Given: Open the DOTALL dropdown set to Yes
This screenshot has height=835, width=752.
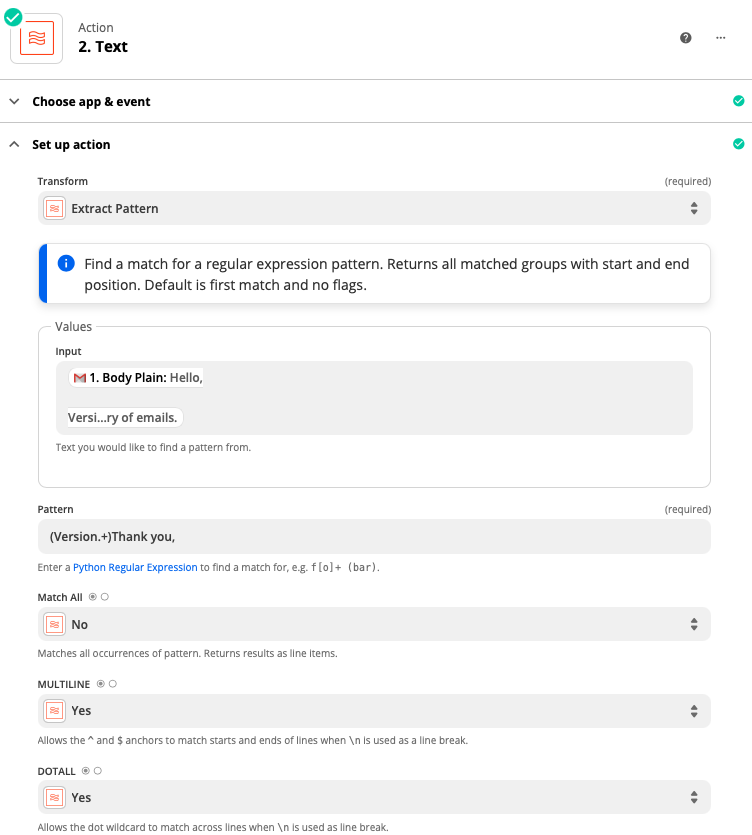Looking at the screenshot, I should (x=374, y=797).
